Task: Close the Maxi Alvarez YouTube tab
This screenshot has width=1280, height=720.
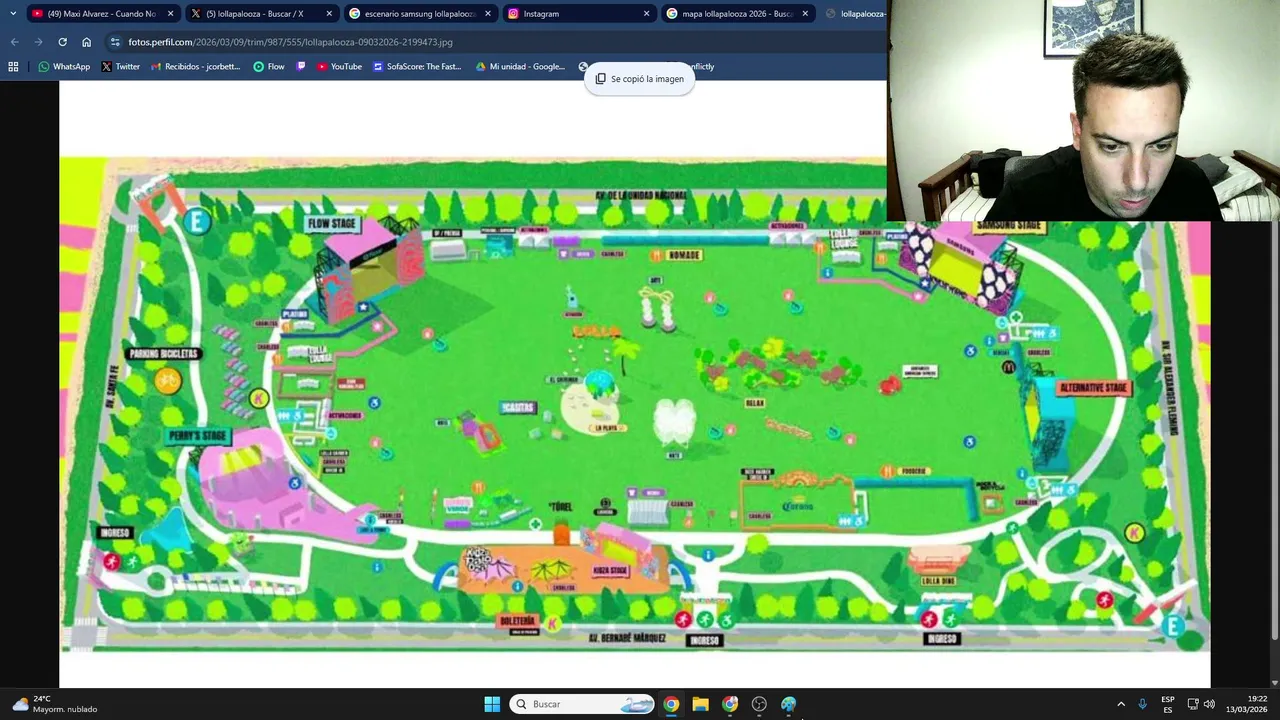Action: (x=170, y=14)
